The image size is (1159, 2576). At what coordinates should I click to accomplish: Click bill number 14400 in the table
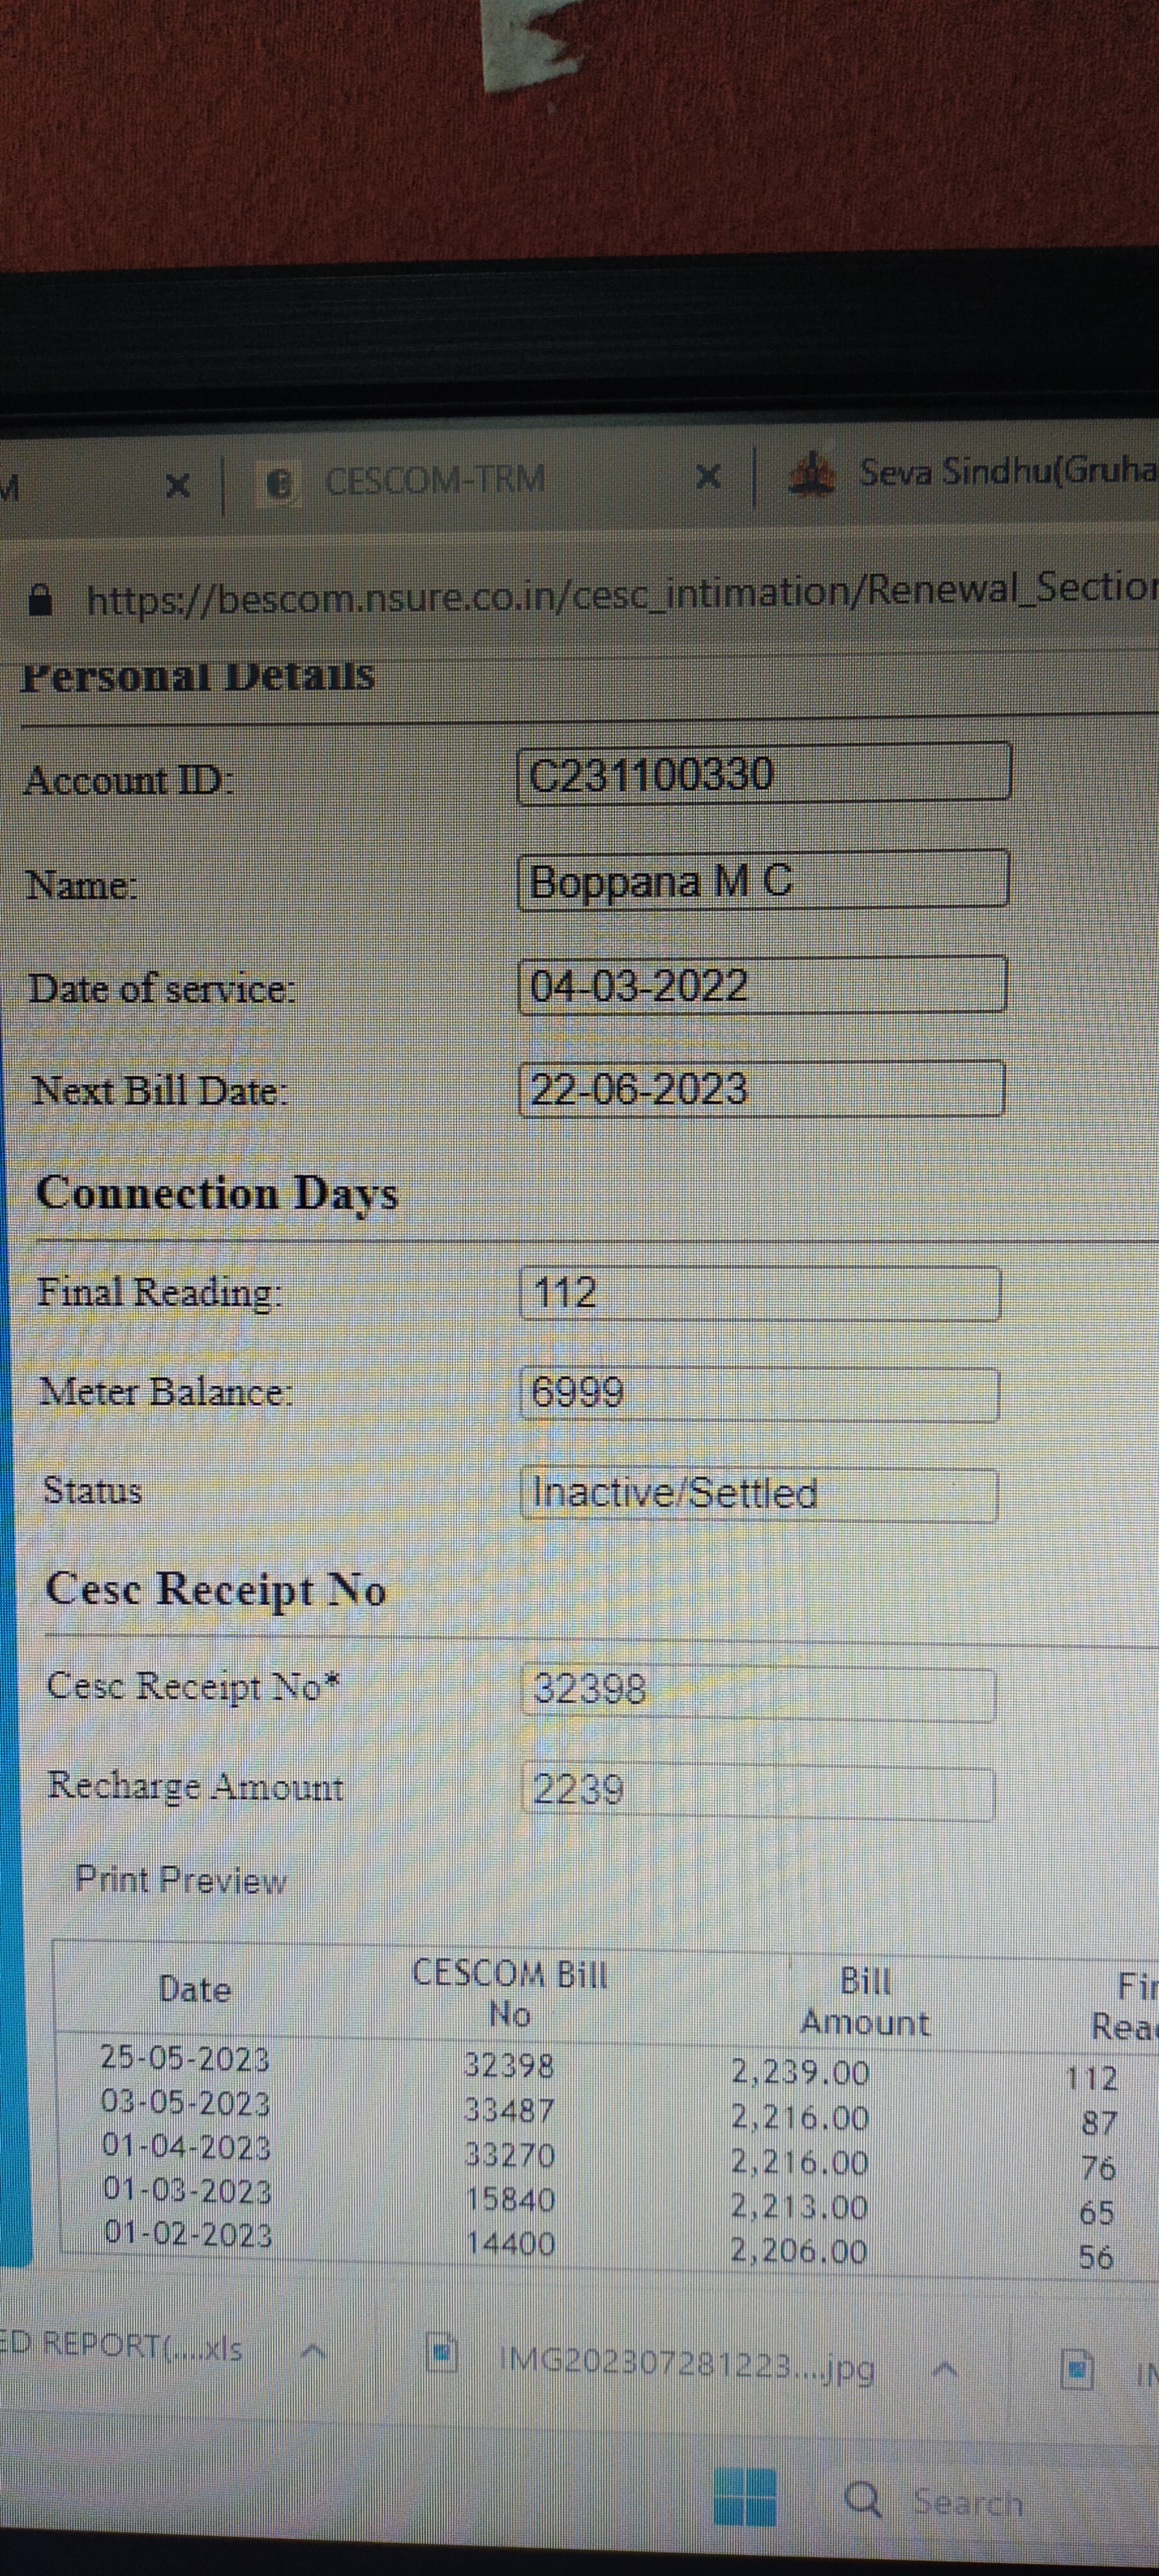511,2243
